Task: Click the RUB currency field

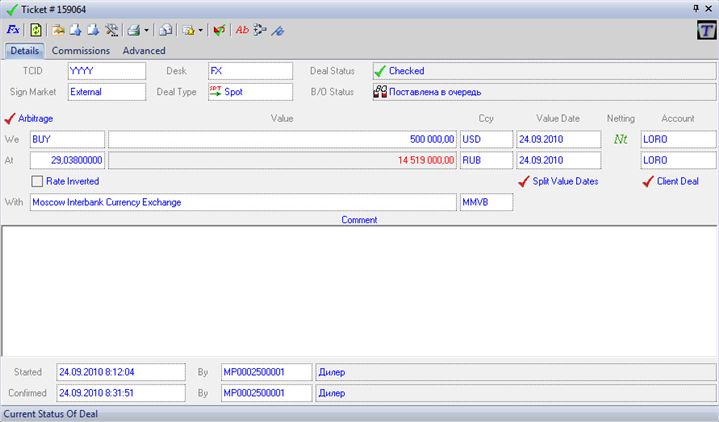Action: (487, 160)
